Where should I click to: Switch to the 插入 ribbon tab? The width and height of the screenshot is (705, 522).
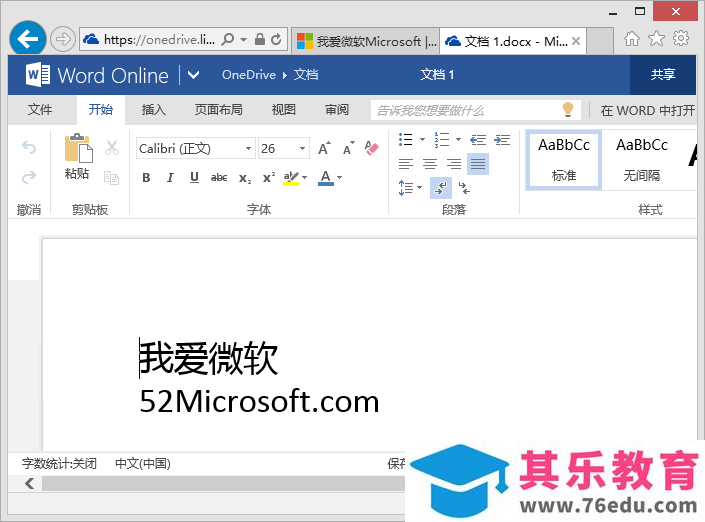(154, 110)
